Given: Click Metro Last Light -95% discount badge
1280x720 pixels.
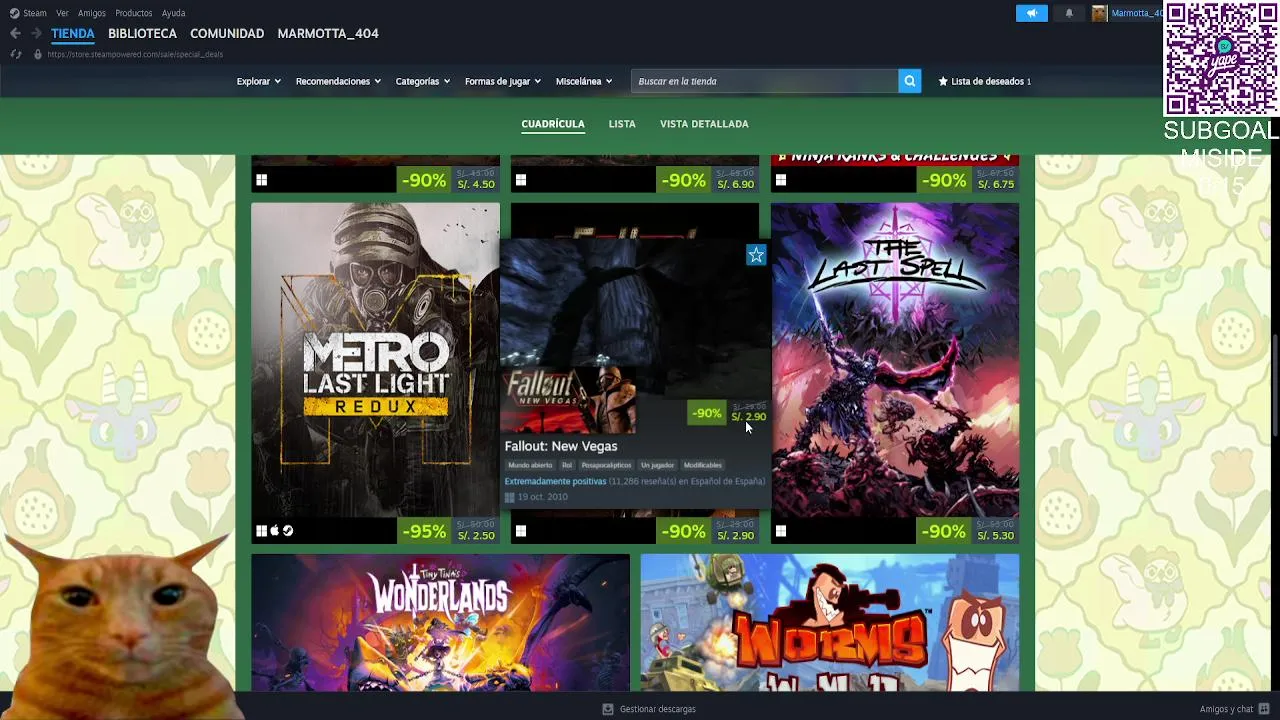Looking at the screenshot, I should click(x=424, y=532).
